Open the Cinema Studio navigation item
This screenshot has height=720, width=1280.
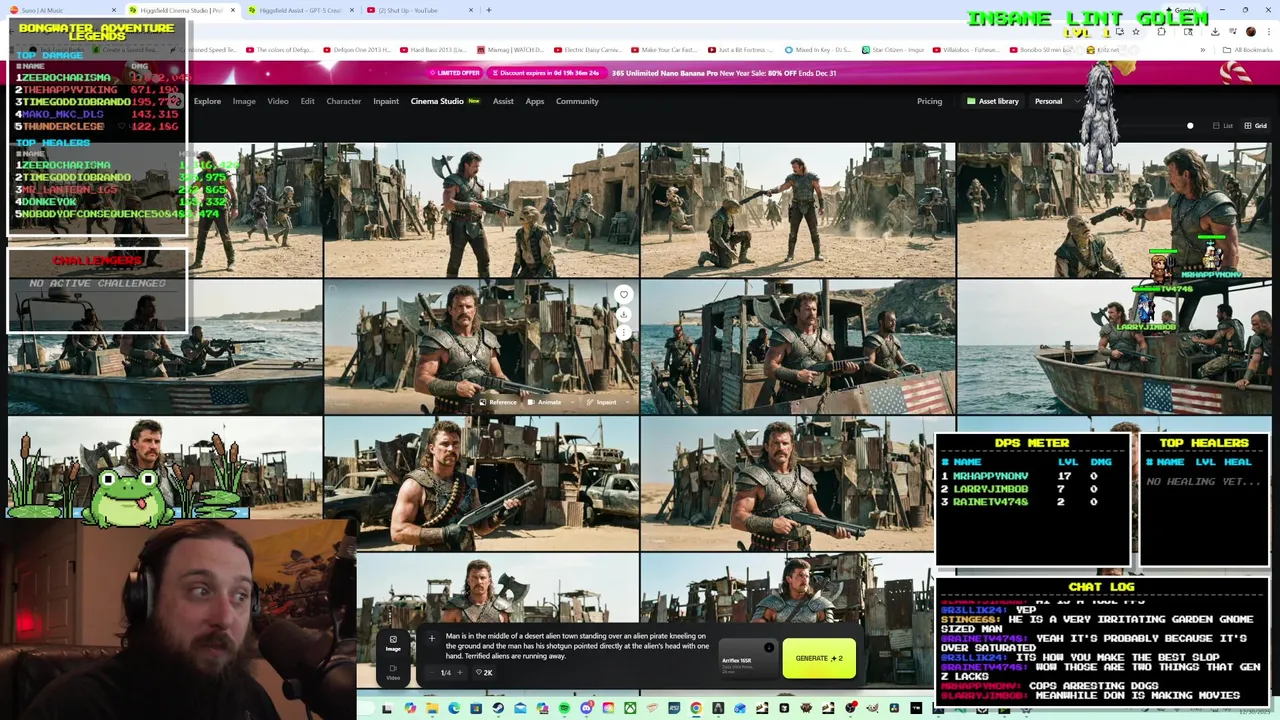(x=445, y=101)
